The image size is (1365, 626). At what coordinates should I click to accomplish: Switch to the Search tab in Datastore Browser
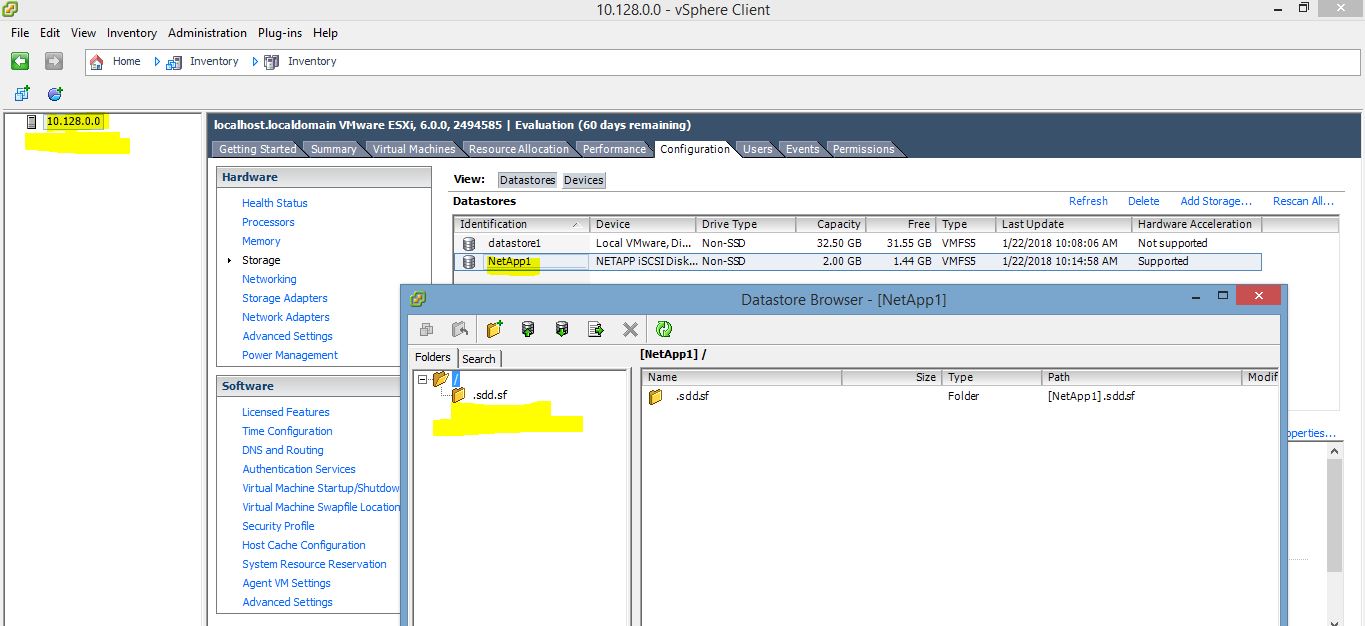(x=480, y=358)
